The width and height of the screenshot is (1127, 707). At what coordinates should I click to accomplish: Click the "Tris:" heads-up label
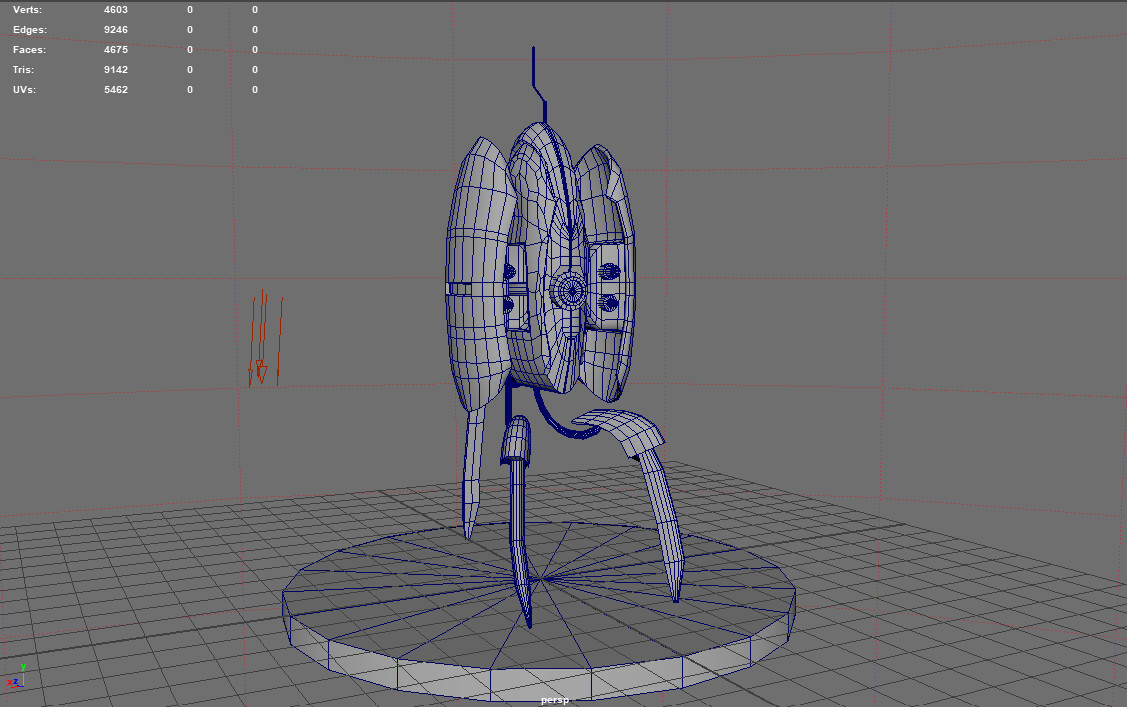(23, 70)
